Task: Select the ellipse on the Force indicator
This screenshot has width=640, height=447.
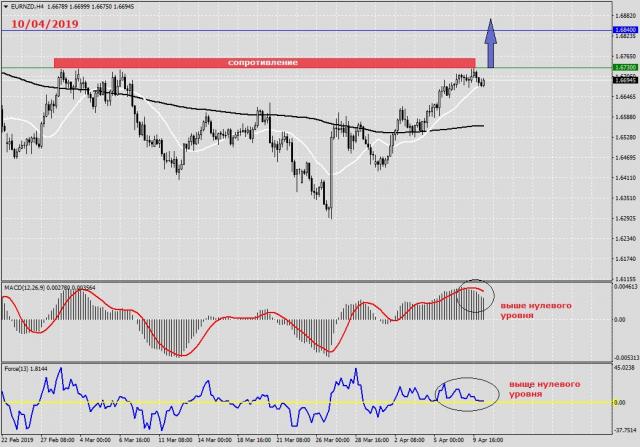Action: (464, 391)
